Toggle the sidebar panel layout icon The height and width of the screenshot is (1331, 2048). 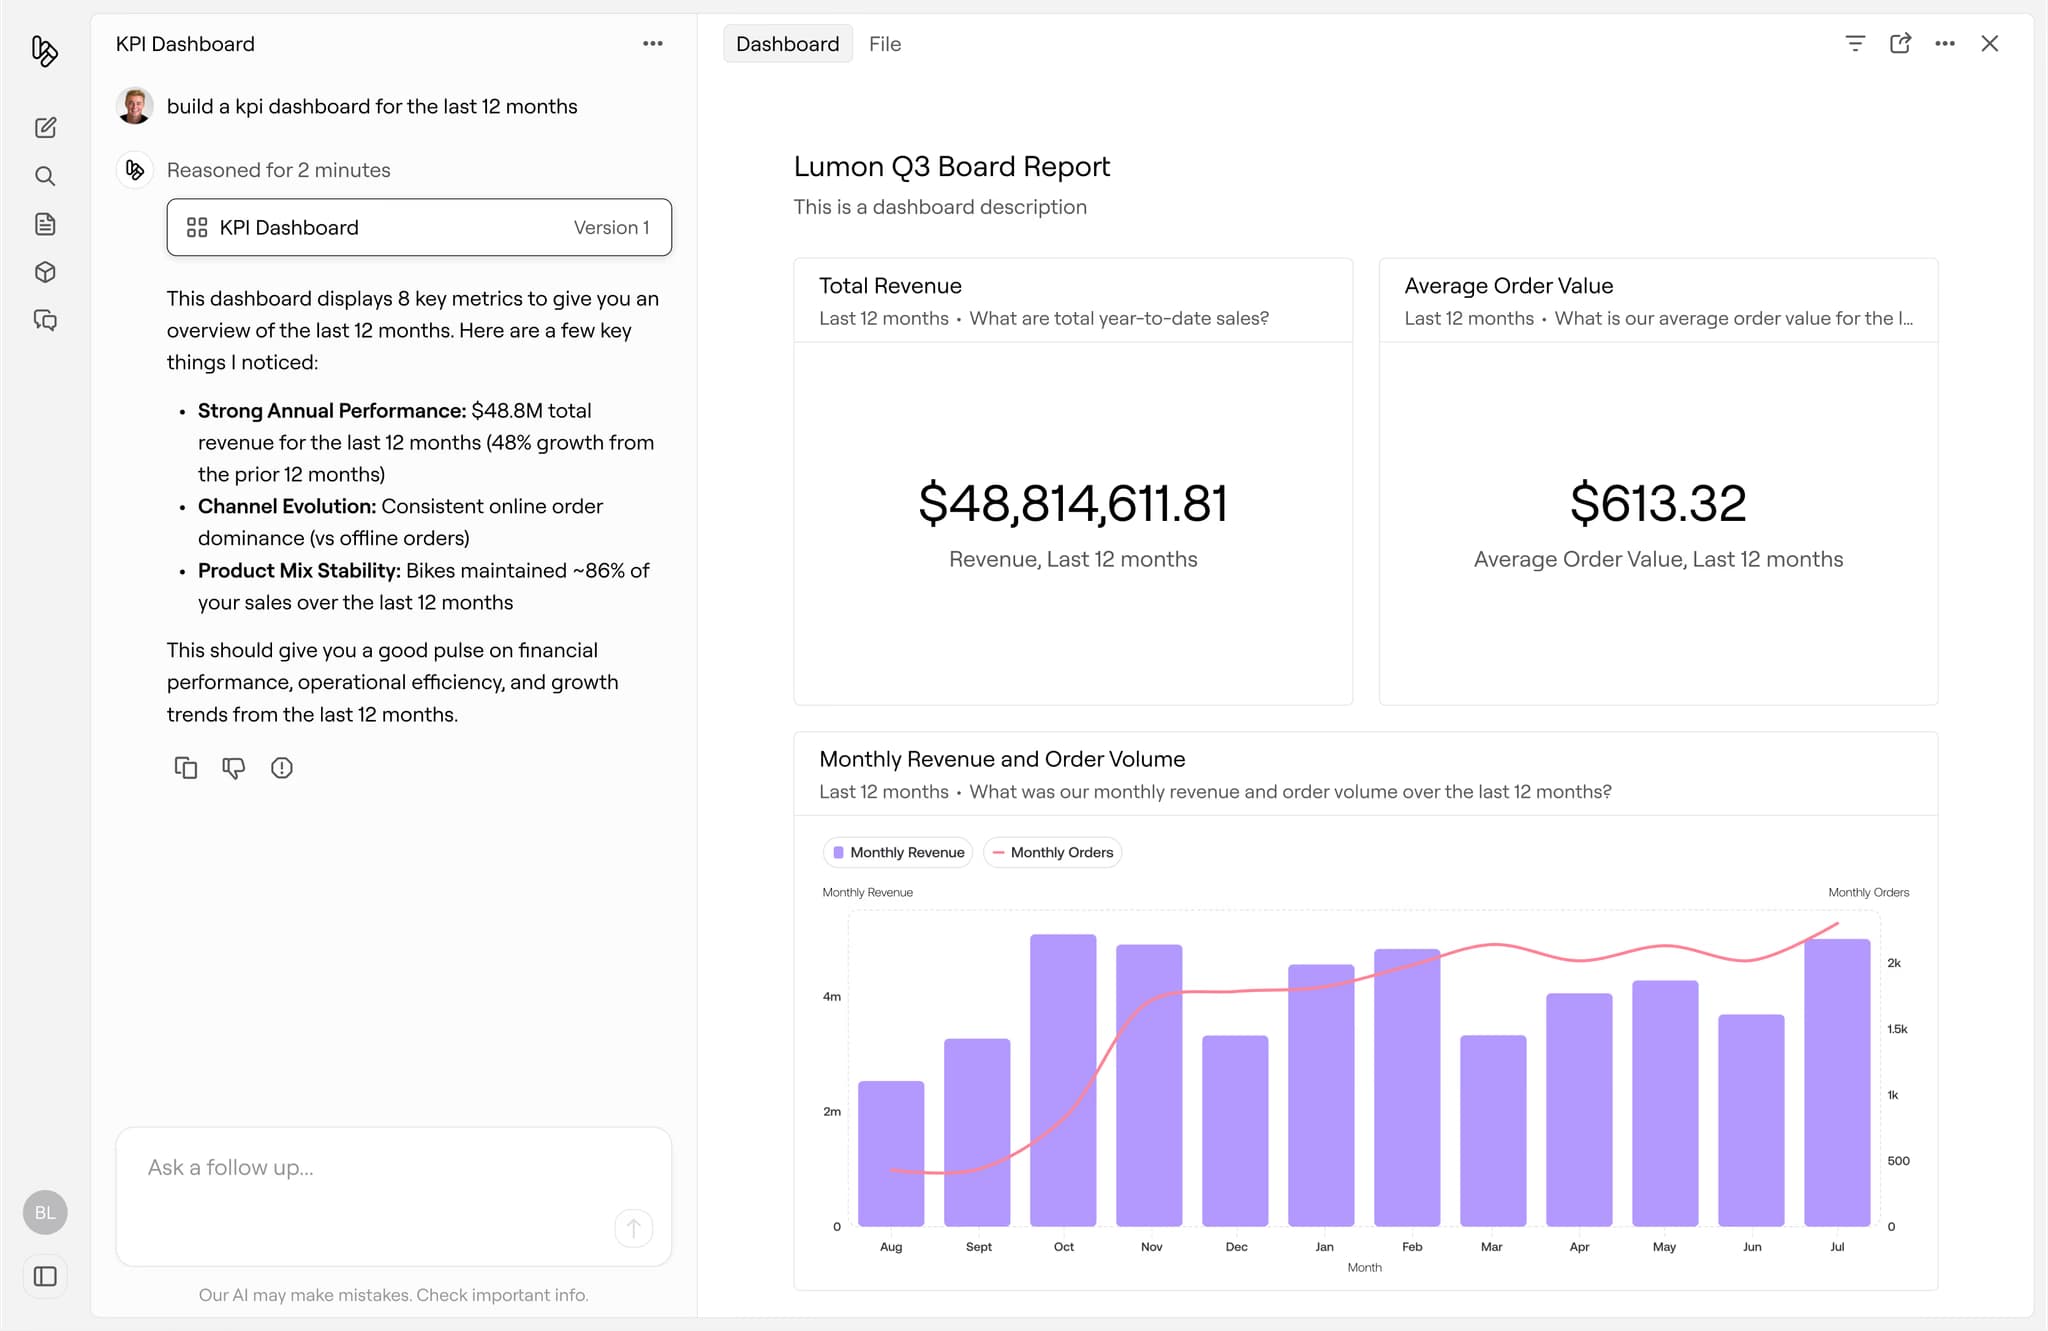point(45,1276)
